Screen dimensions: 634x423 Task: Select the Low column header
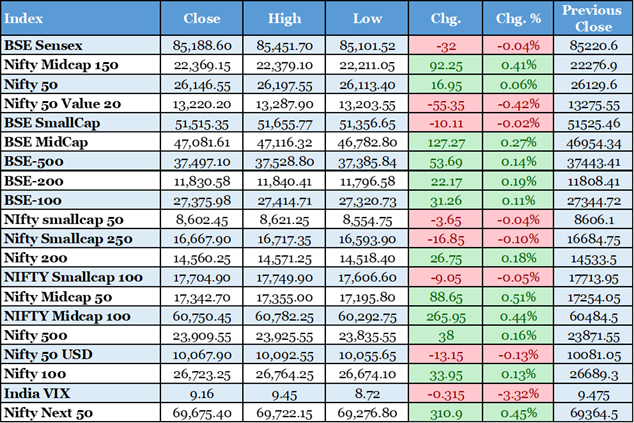[x=367, y=19]
